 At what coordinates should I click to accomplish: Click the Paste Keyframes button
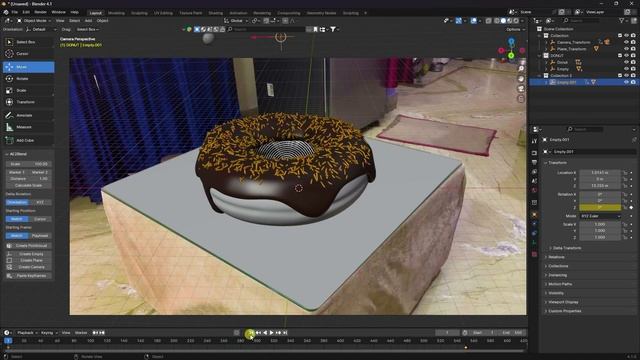pyautogui.click(x=28, y=276)
